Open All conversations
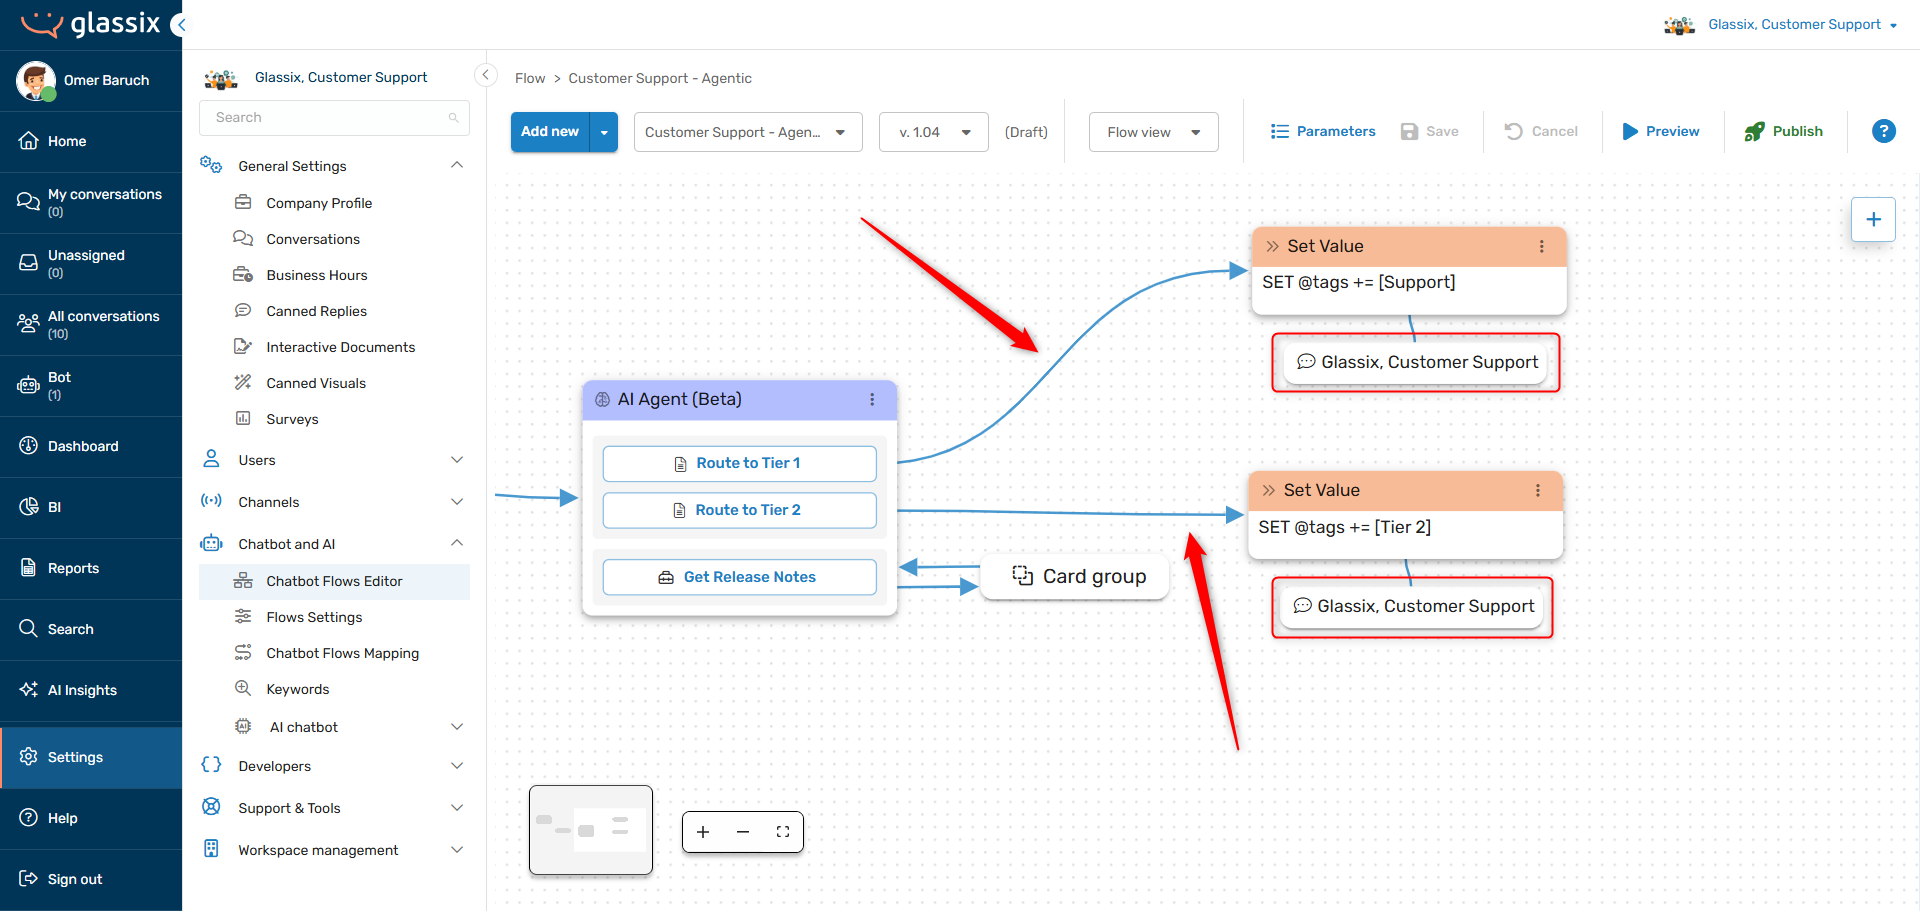 [91, 324]
